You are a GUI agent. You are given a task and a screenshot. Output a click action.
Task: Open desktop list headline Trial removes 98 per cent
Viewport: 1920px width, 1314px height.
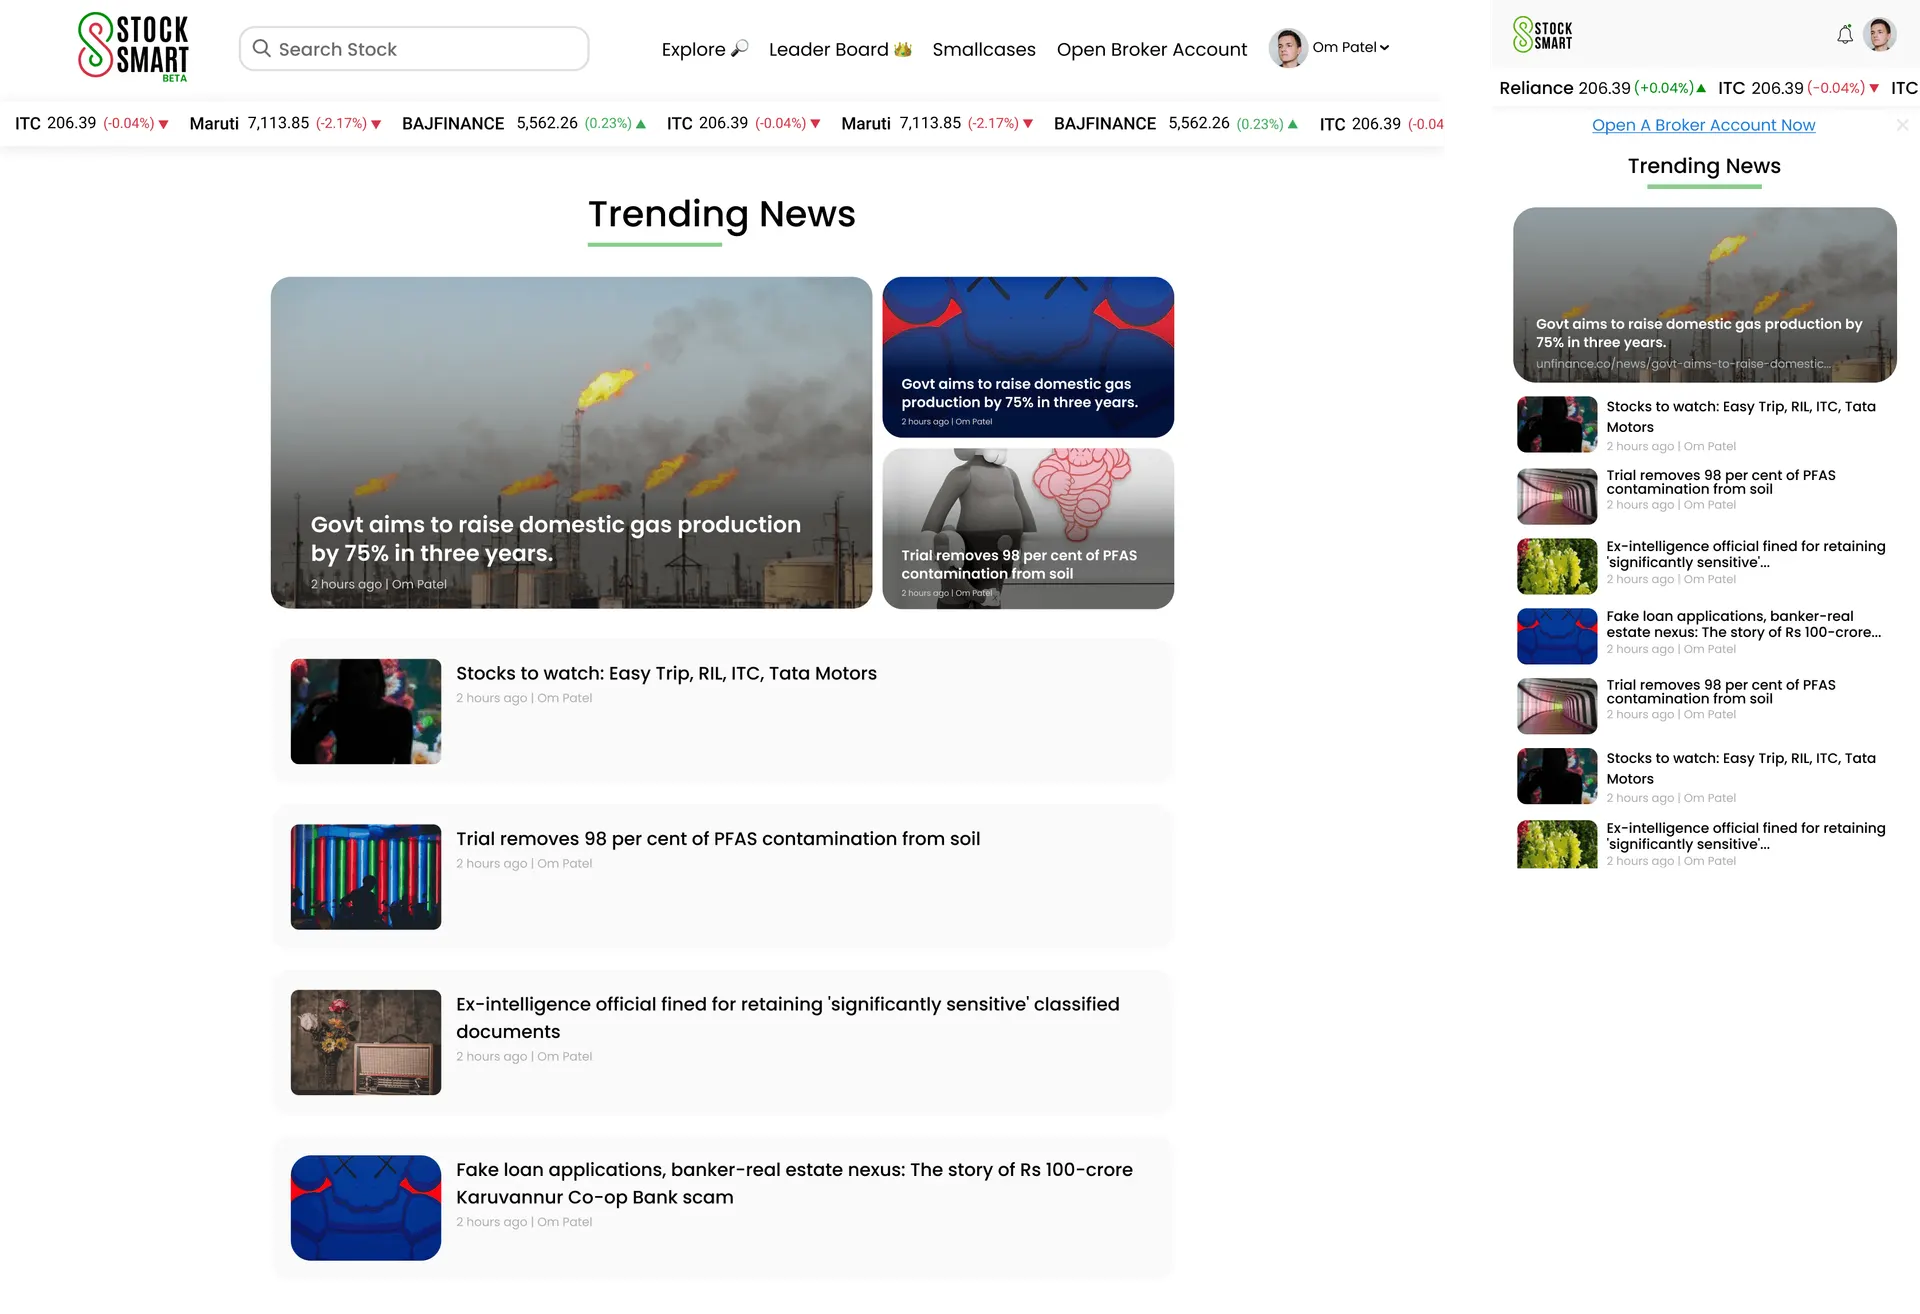tap(718, 839)
